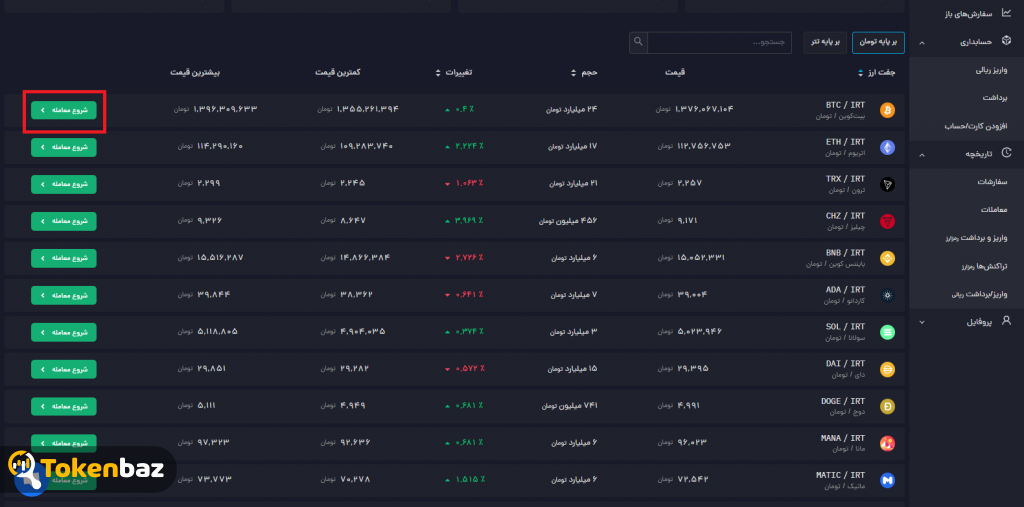Click the پروفایل user icon

(1006, 321)
